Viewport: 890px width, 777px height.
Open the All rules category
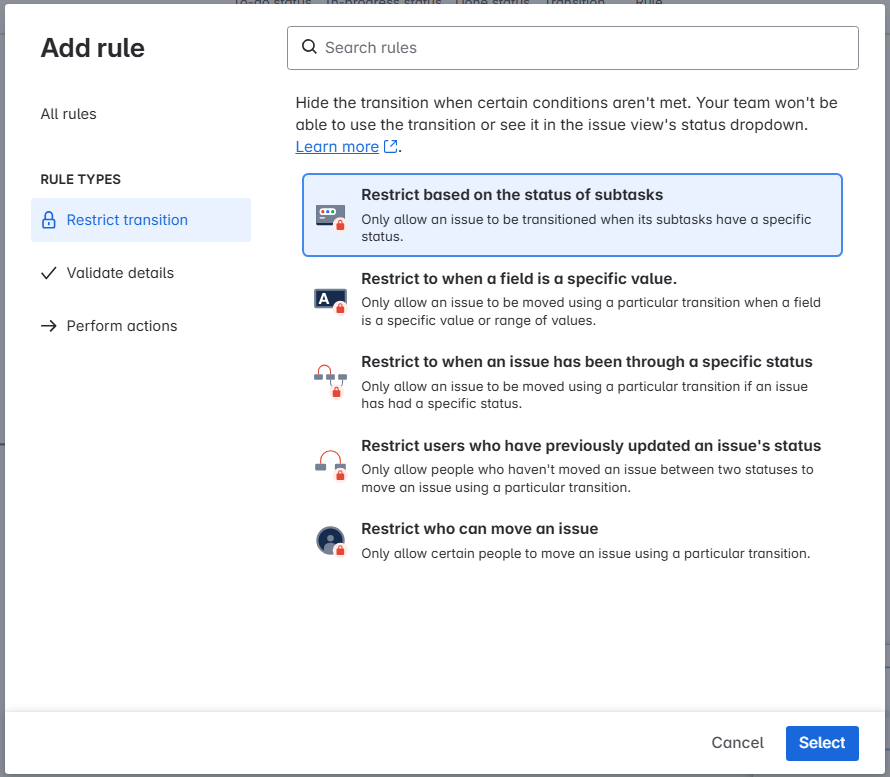68,114
